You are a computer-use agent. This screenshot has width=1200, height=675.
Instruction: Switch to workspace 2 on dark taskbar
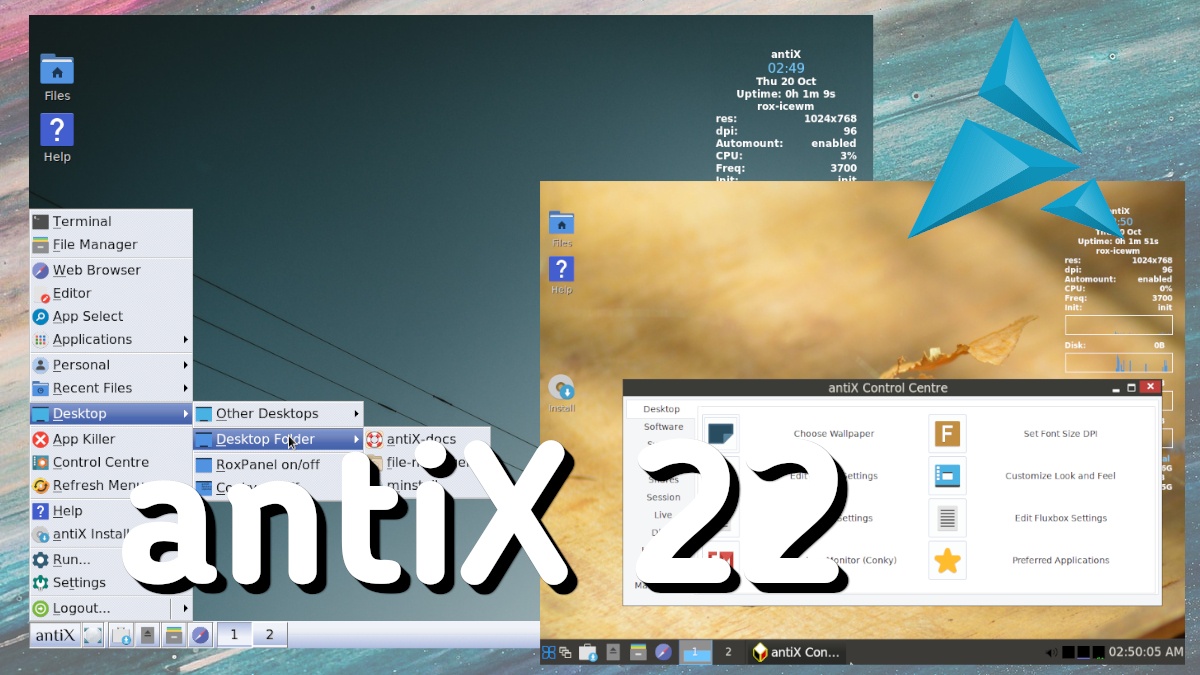point(728,652)
